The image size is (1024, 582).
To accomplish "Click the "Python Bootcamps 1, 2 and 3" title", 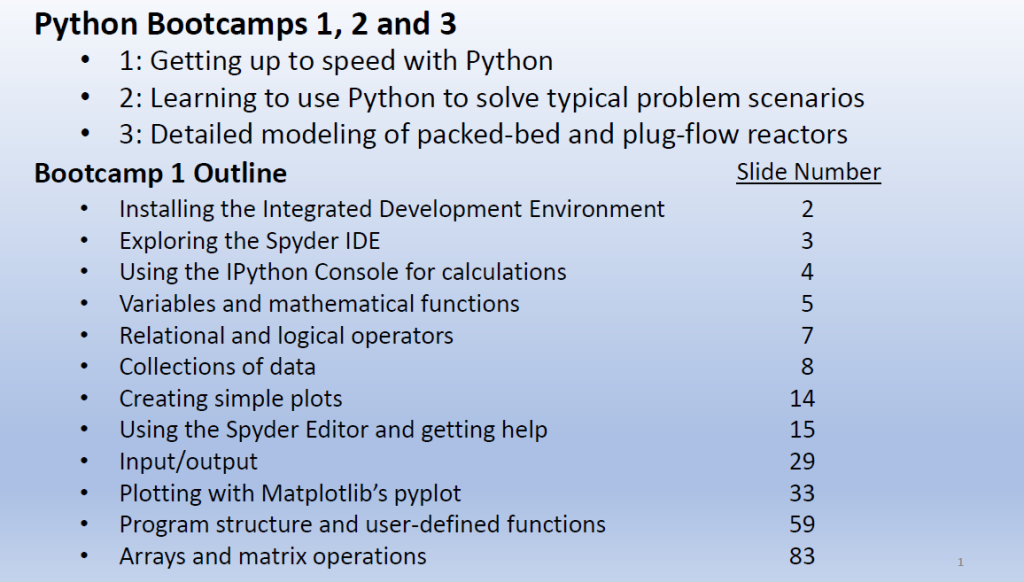I will point(246,23).
